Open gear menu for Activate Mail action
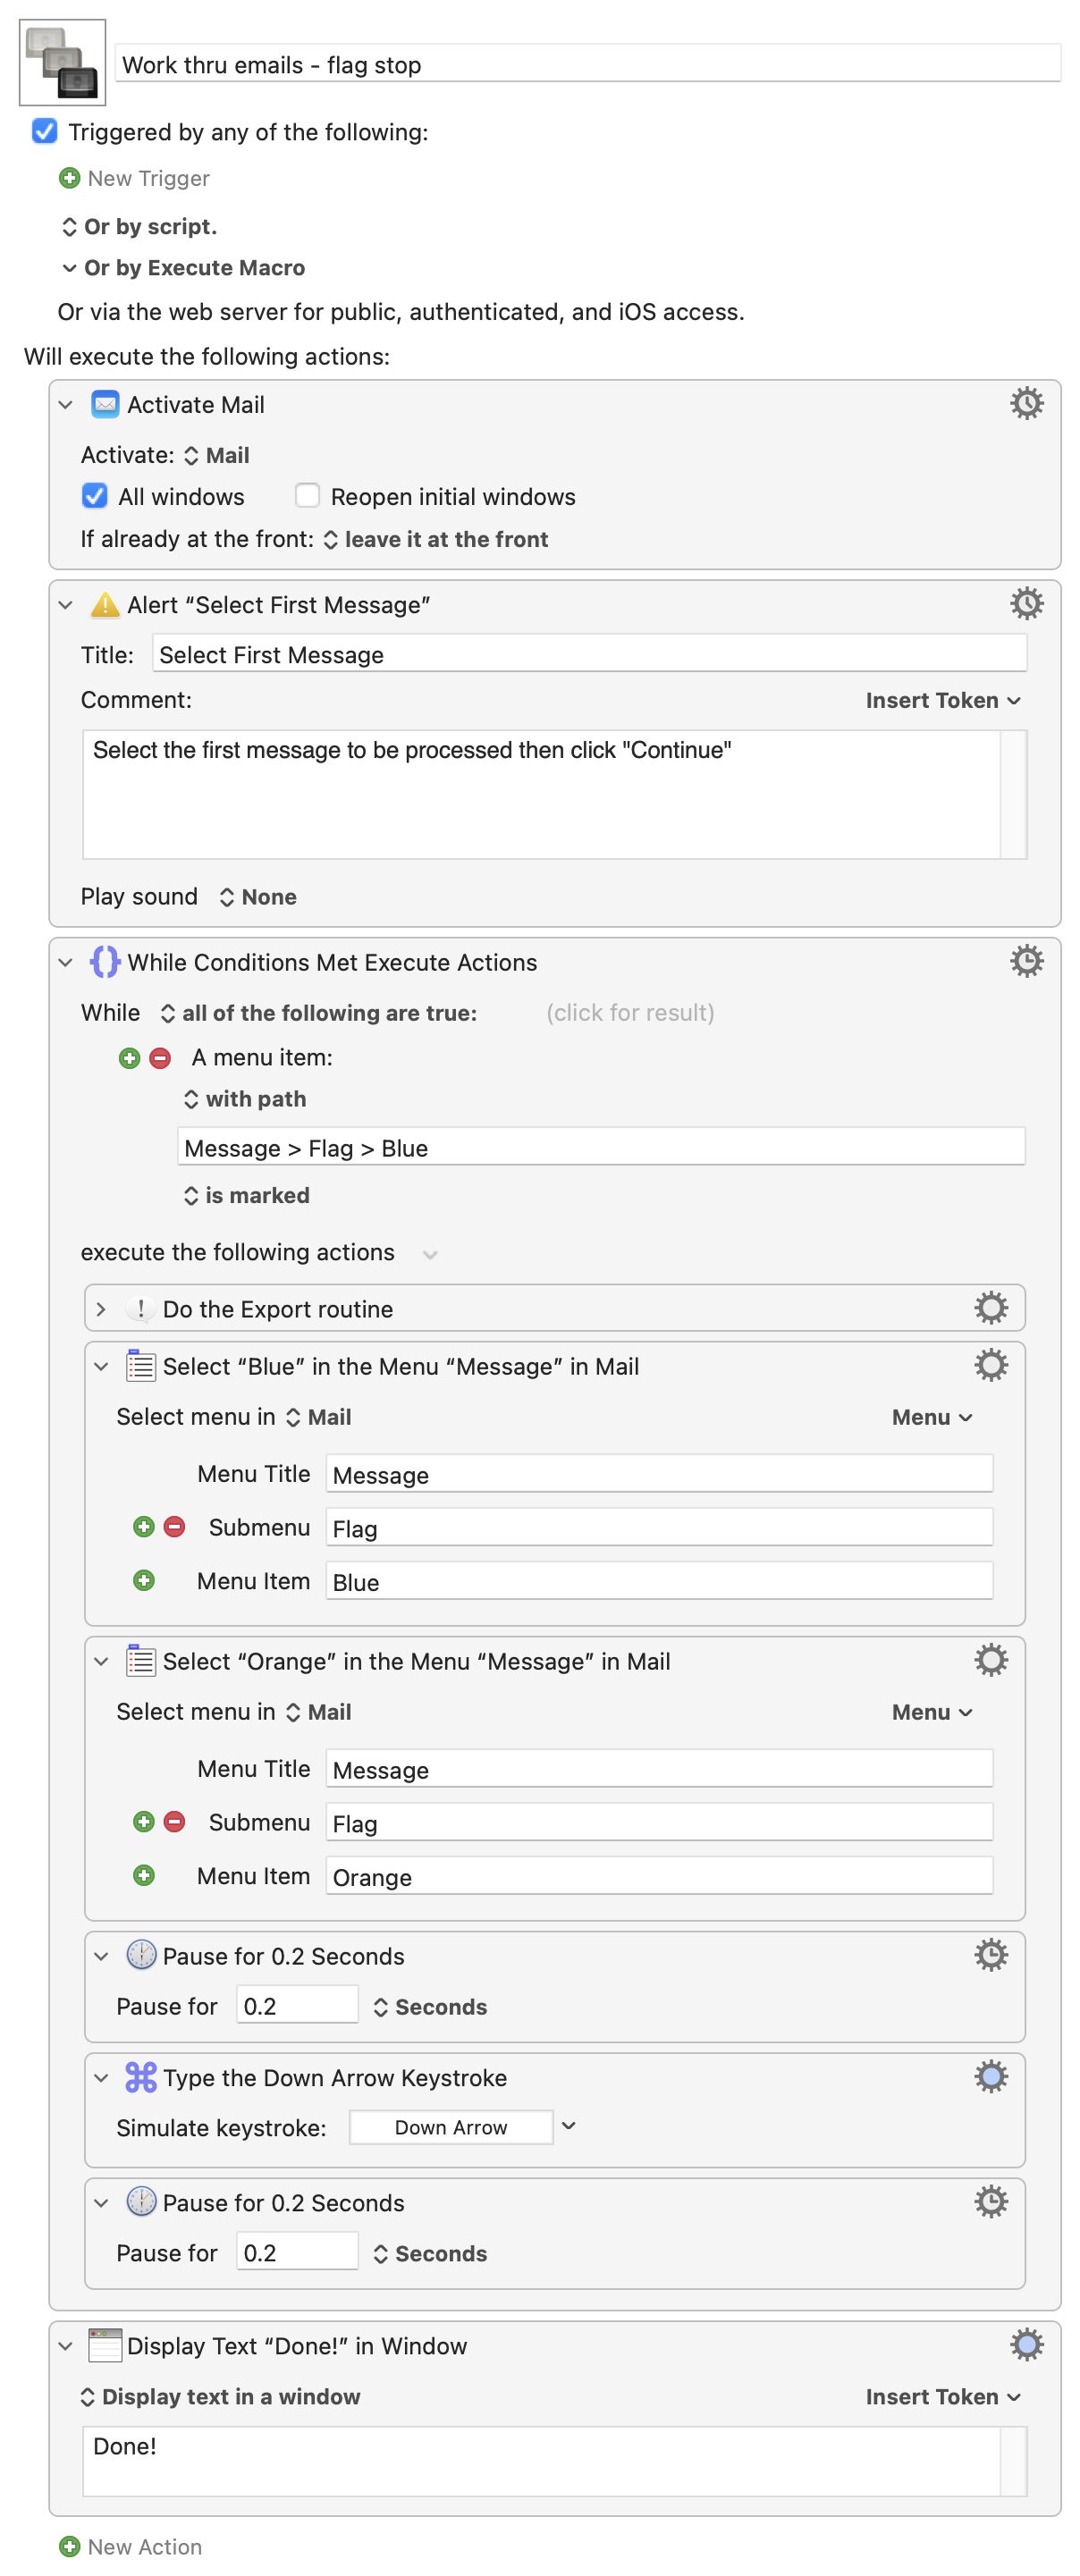Image resolution: width=1080 pixels, height=2576 pixels. (1025, 404)
